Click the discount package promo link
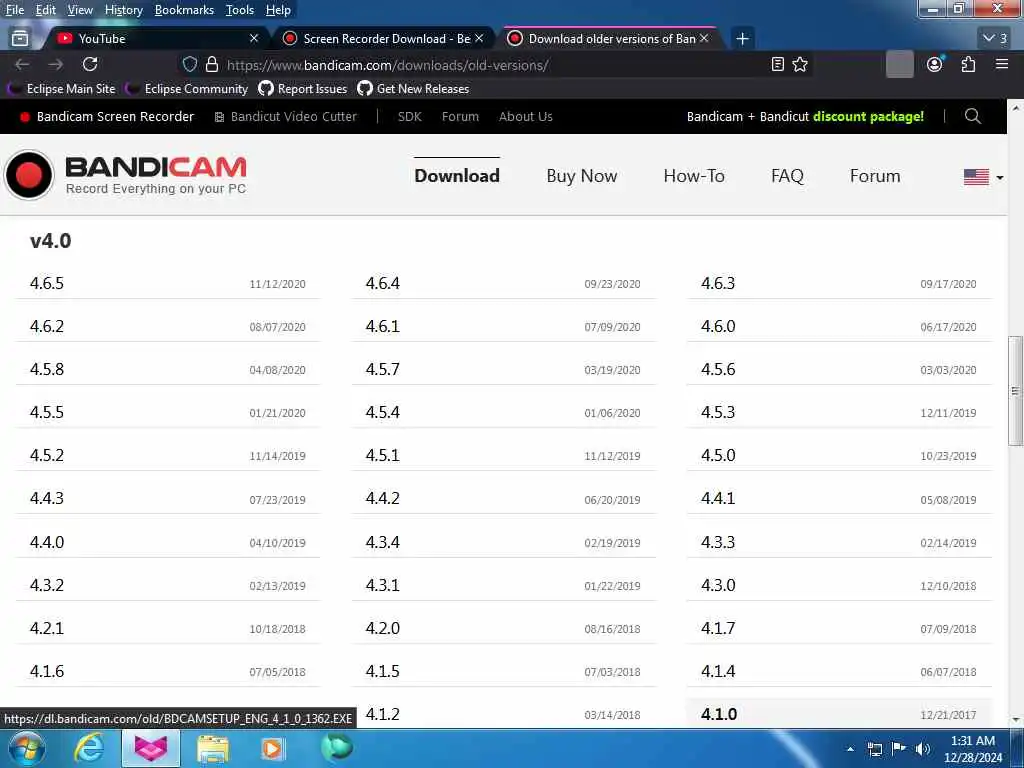1024x768 pixels. [x=868, y=116]
